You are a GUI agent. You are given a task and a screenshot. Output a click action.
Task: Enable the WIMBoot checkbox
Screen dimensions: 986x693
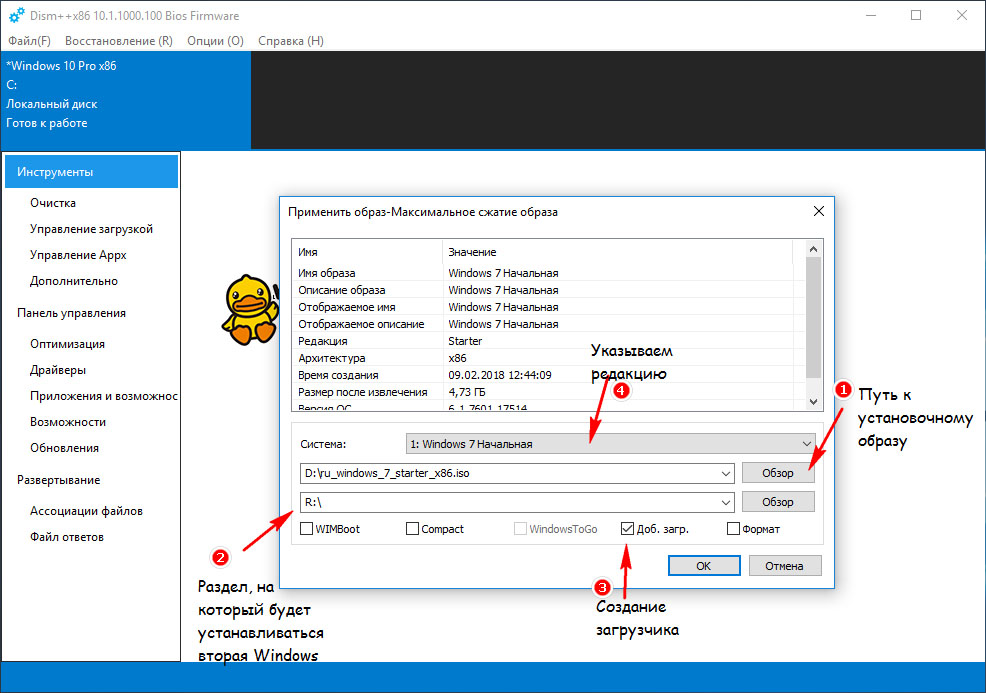[x=306, y=529]
